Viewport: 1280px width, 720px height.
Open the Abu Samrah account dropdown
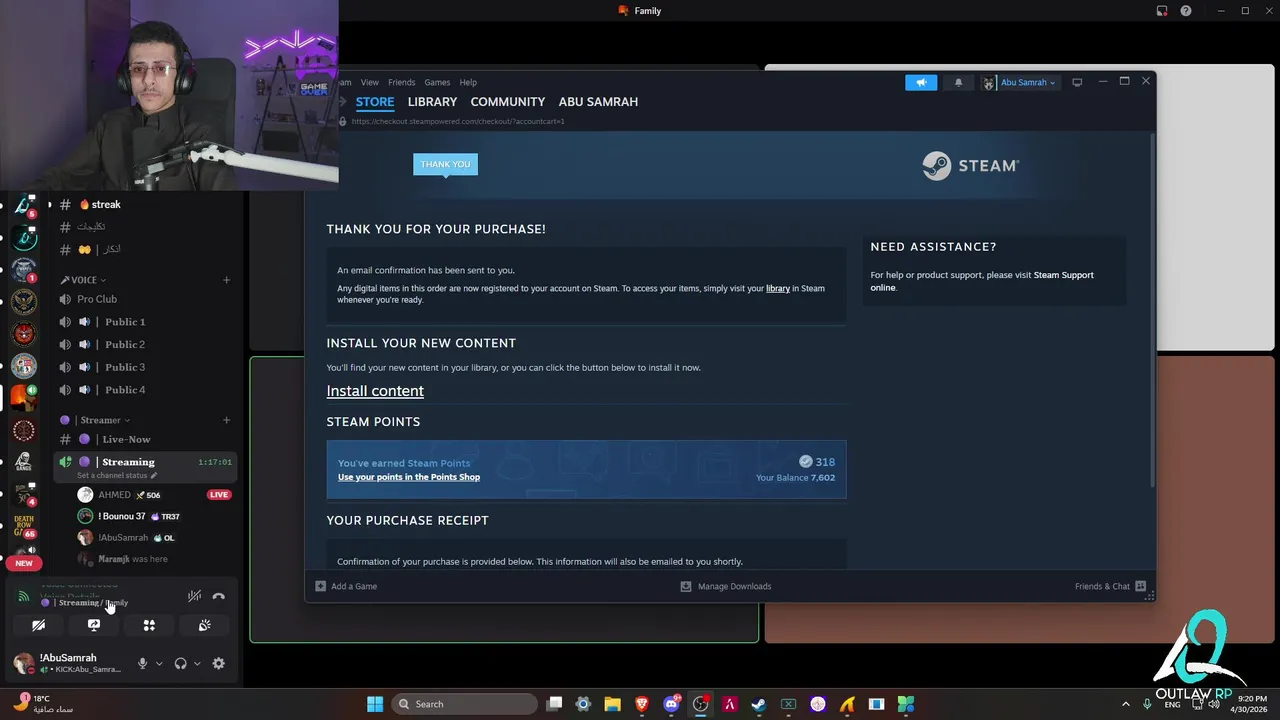coord(1019,83)
